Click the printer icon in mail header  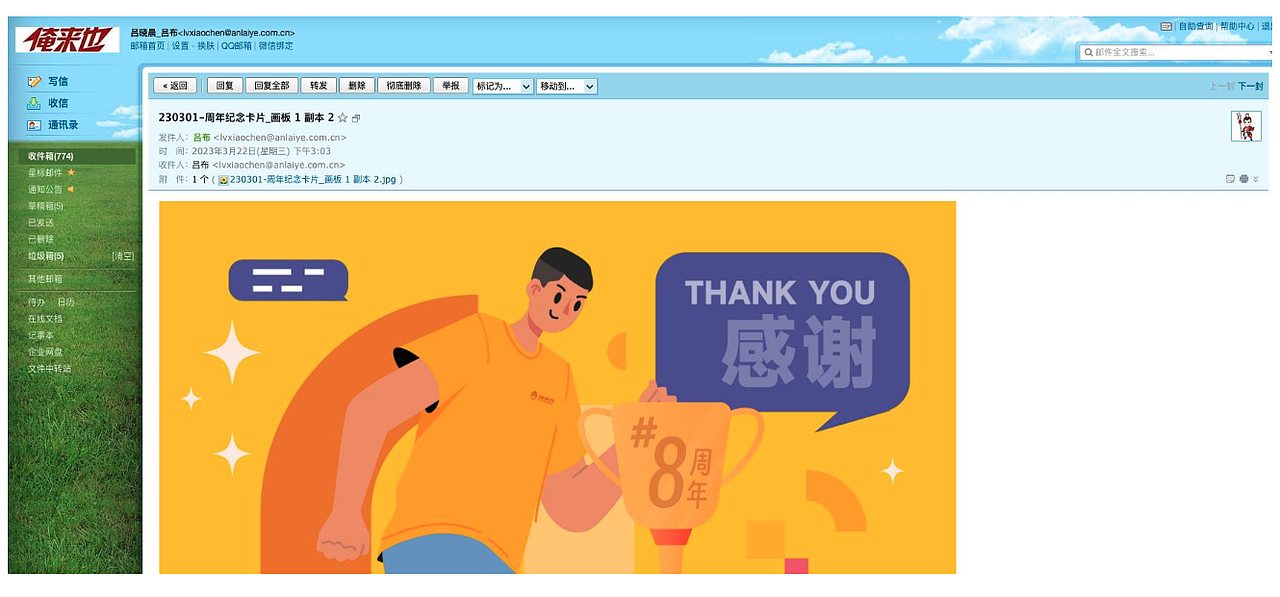point(1243,179)
